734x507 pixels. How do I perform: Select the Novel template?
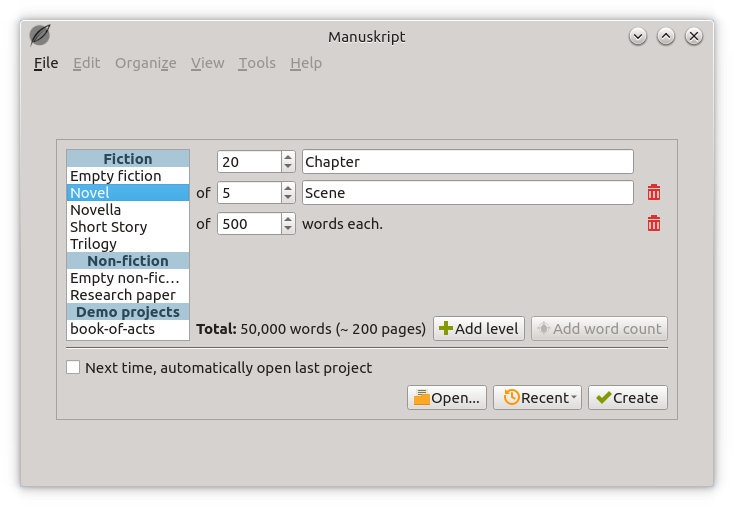128,192
